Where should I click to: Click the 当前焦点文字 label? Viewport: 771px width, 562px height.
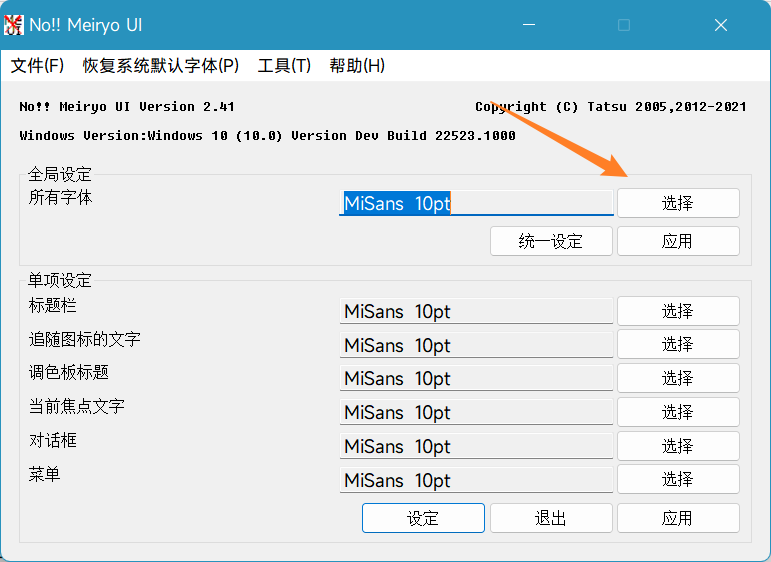pos(77,407)
